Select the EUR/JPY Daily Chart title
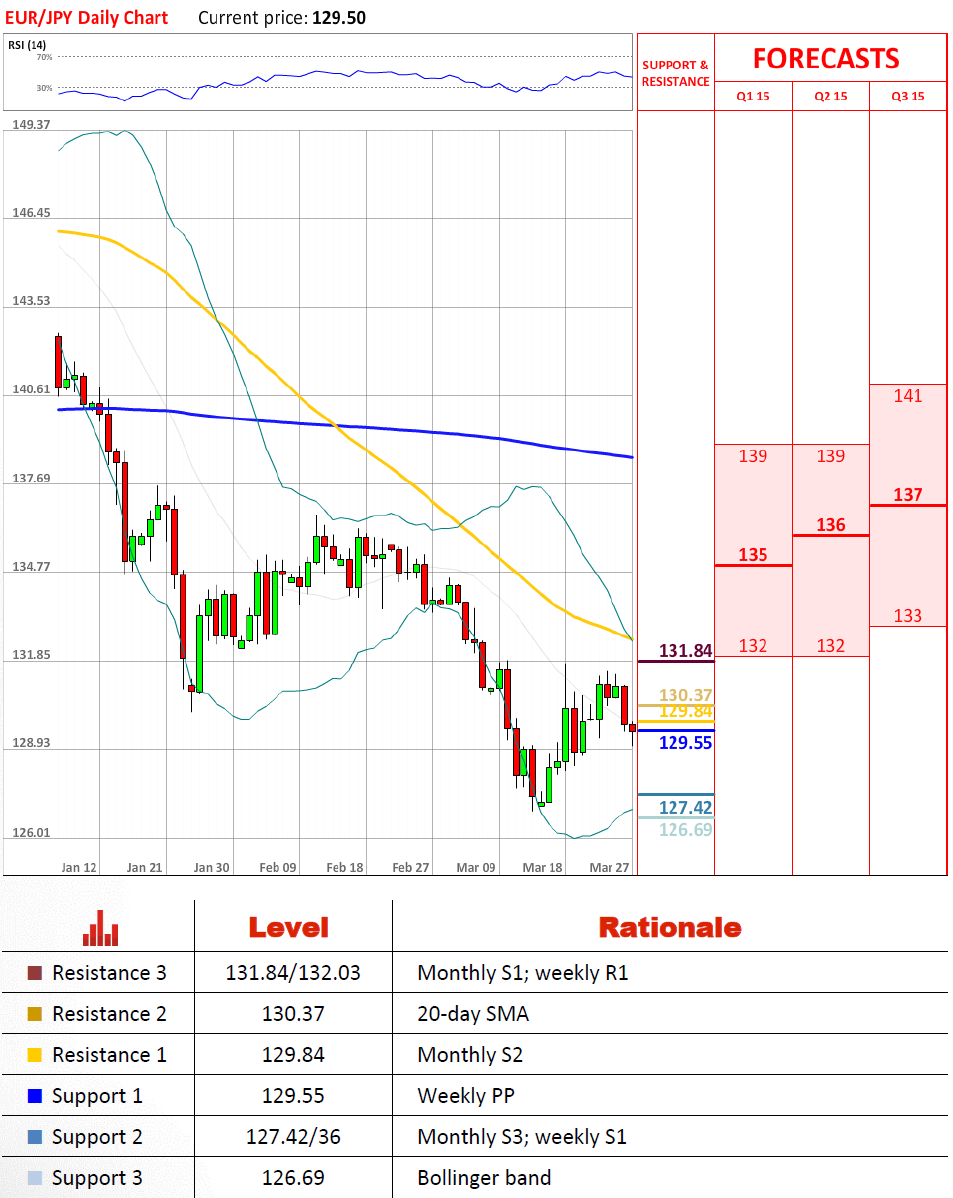Screen dimensions: 953x1198 coord(86,18)
